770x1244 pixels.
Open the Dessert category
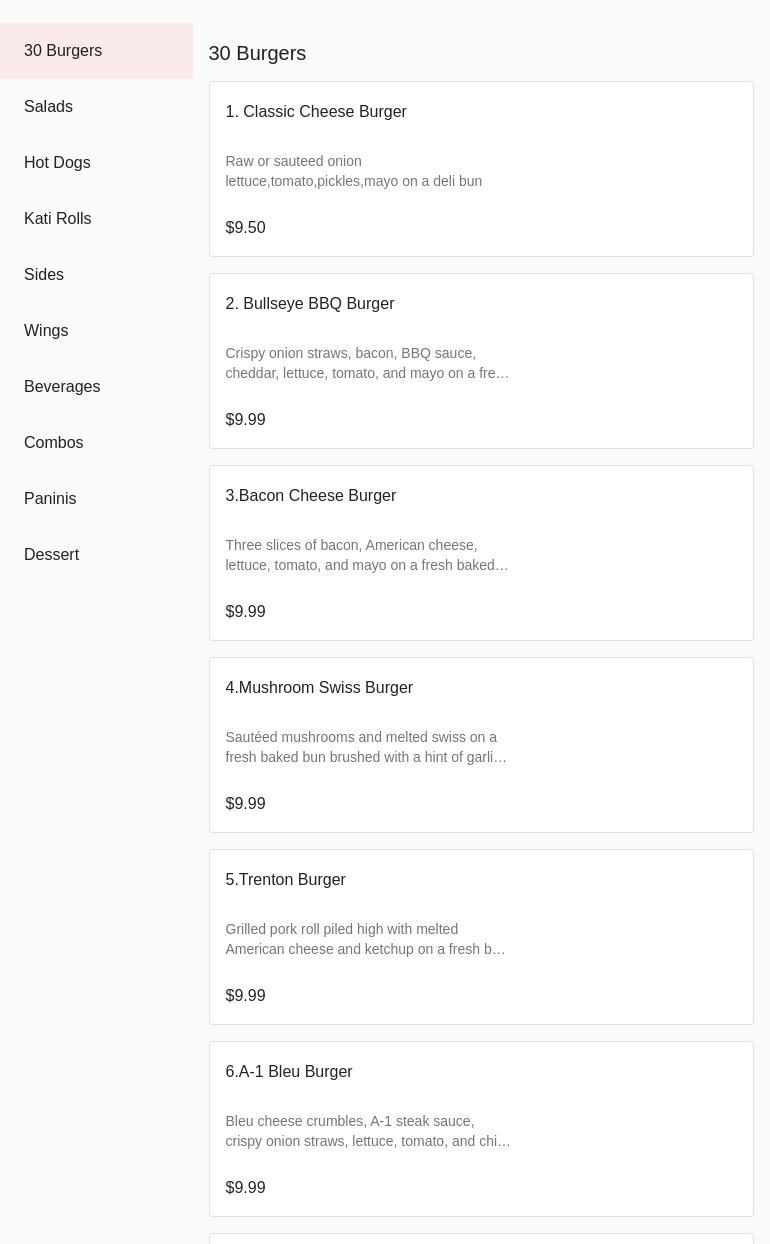51,555
